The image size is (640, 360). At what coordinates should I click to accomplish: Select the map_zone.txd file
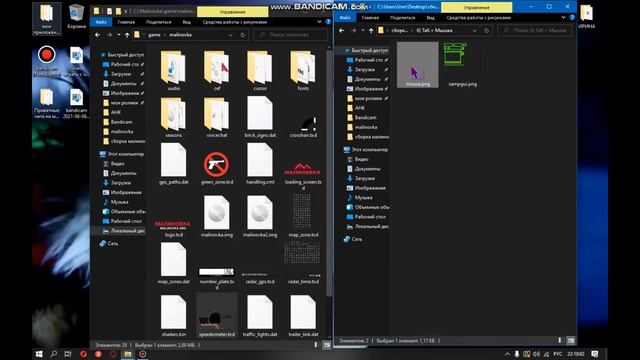click(x=303, y=216)
